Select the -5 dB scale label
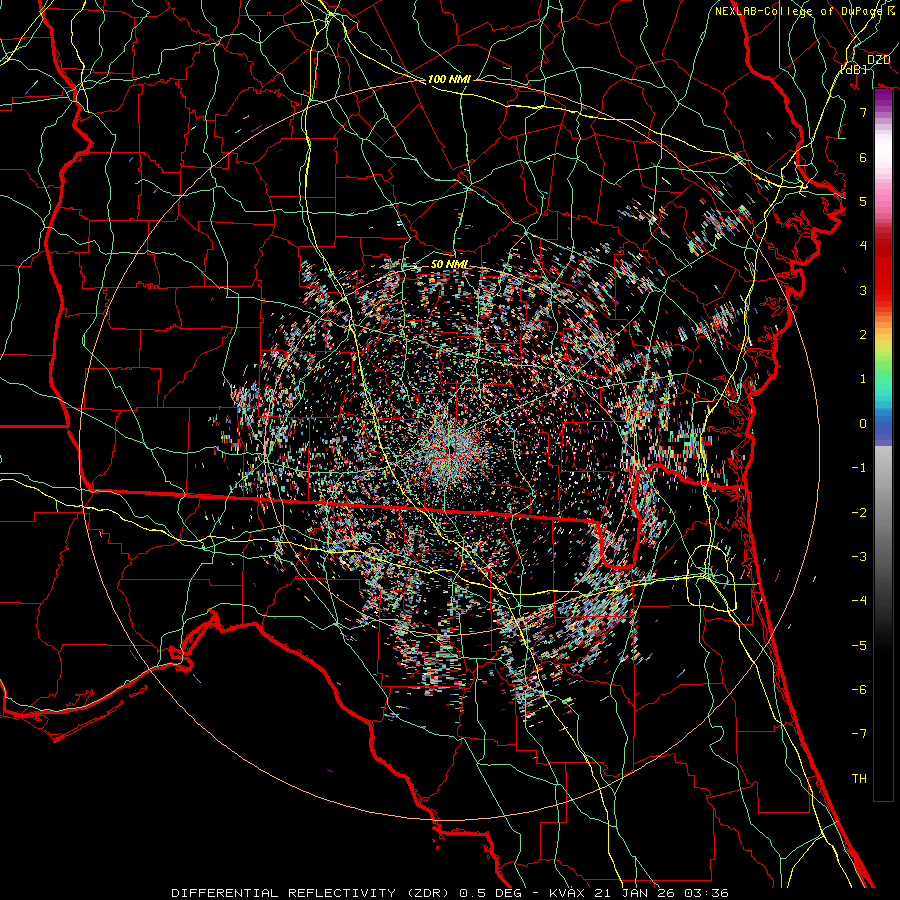This screenshot has height=900, width=900. pyautogui.click(x=859, y=646)
